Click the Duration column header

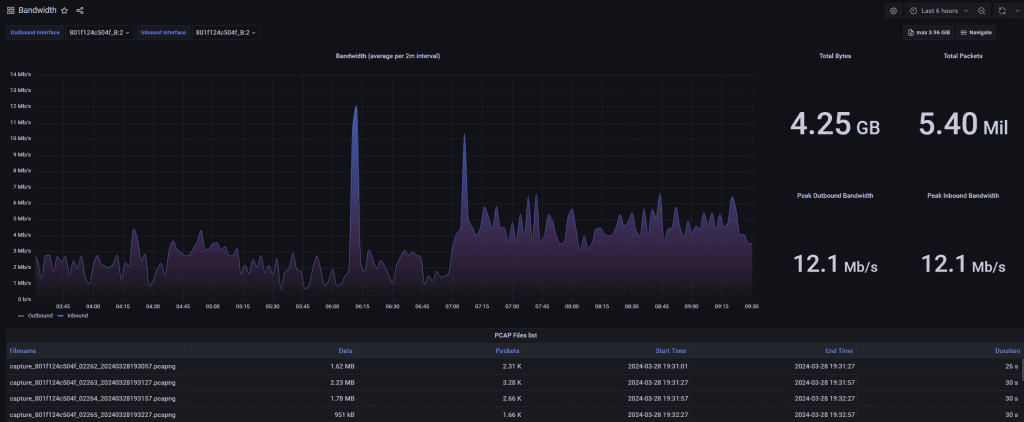1007,351
